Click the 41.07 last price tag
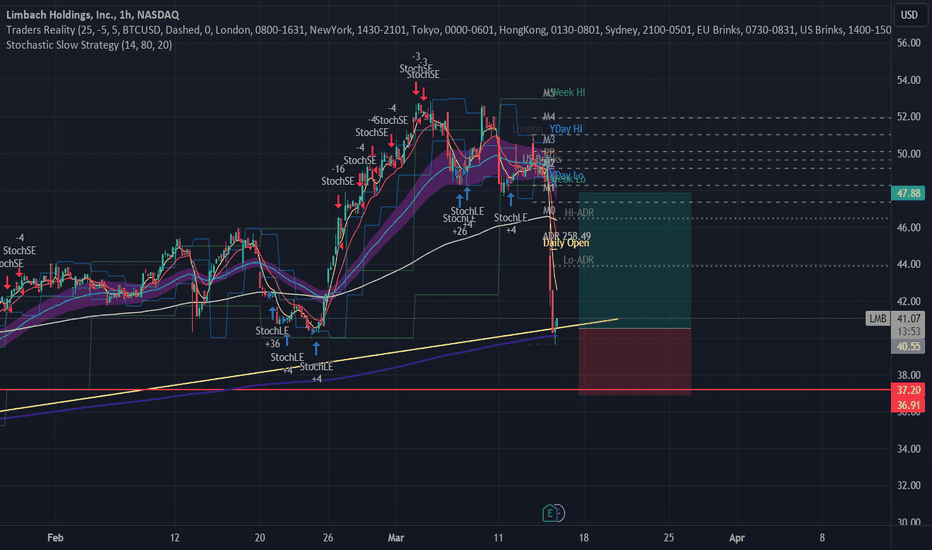 pos(908,319)
